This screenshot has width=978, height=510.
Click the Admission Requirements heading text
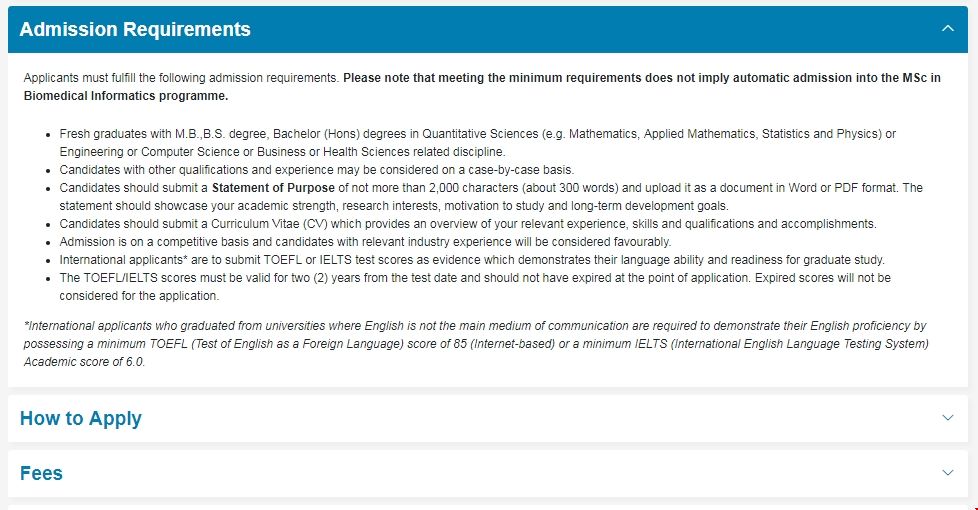(x=135, y=29)
